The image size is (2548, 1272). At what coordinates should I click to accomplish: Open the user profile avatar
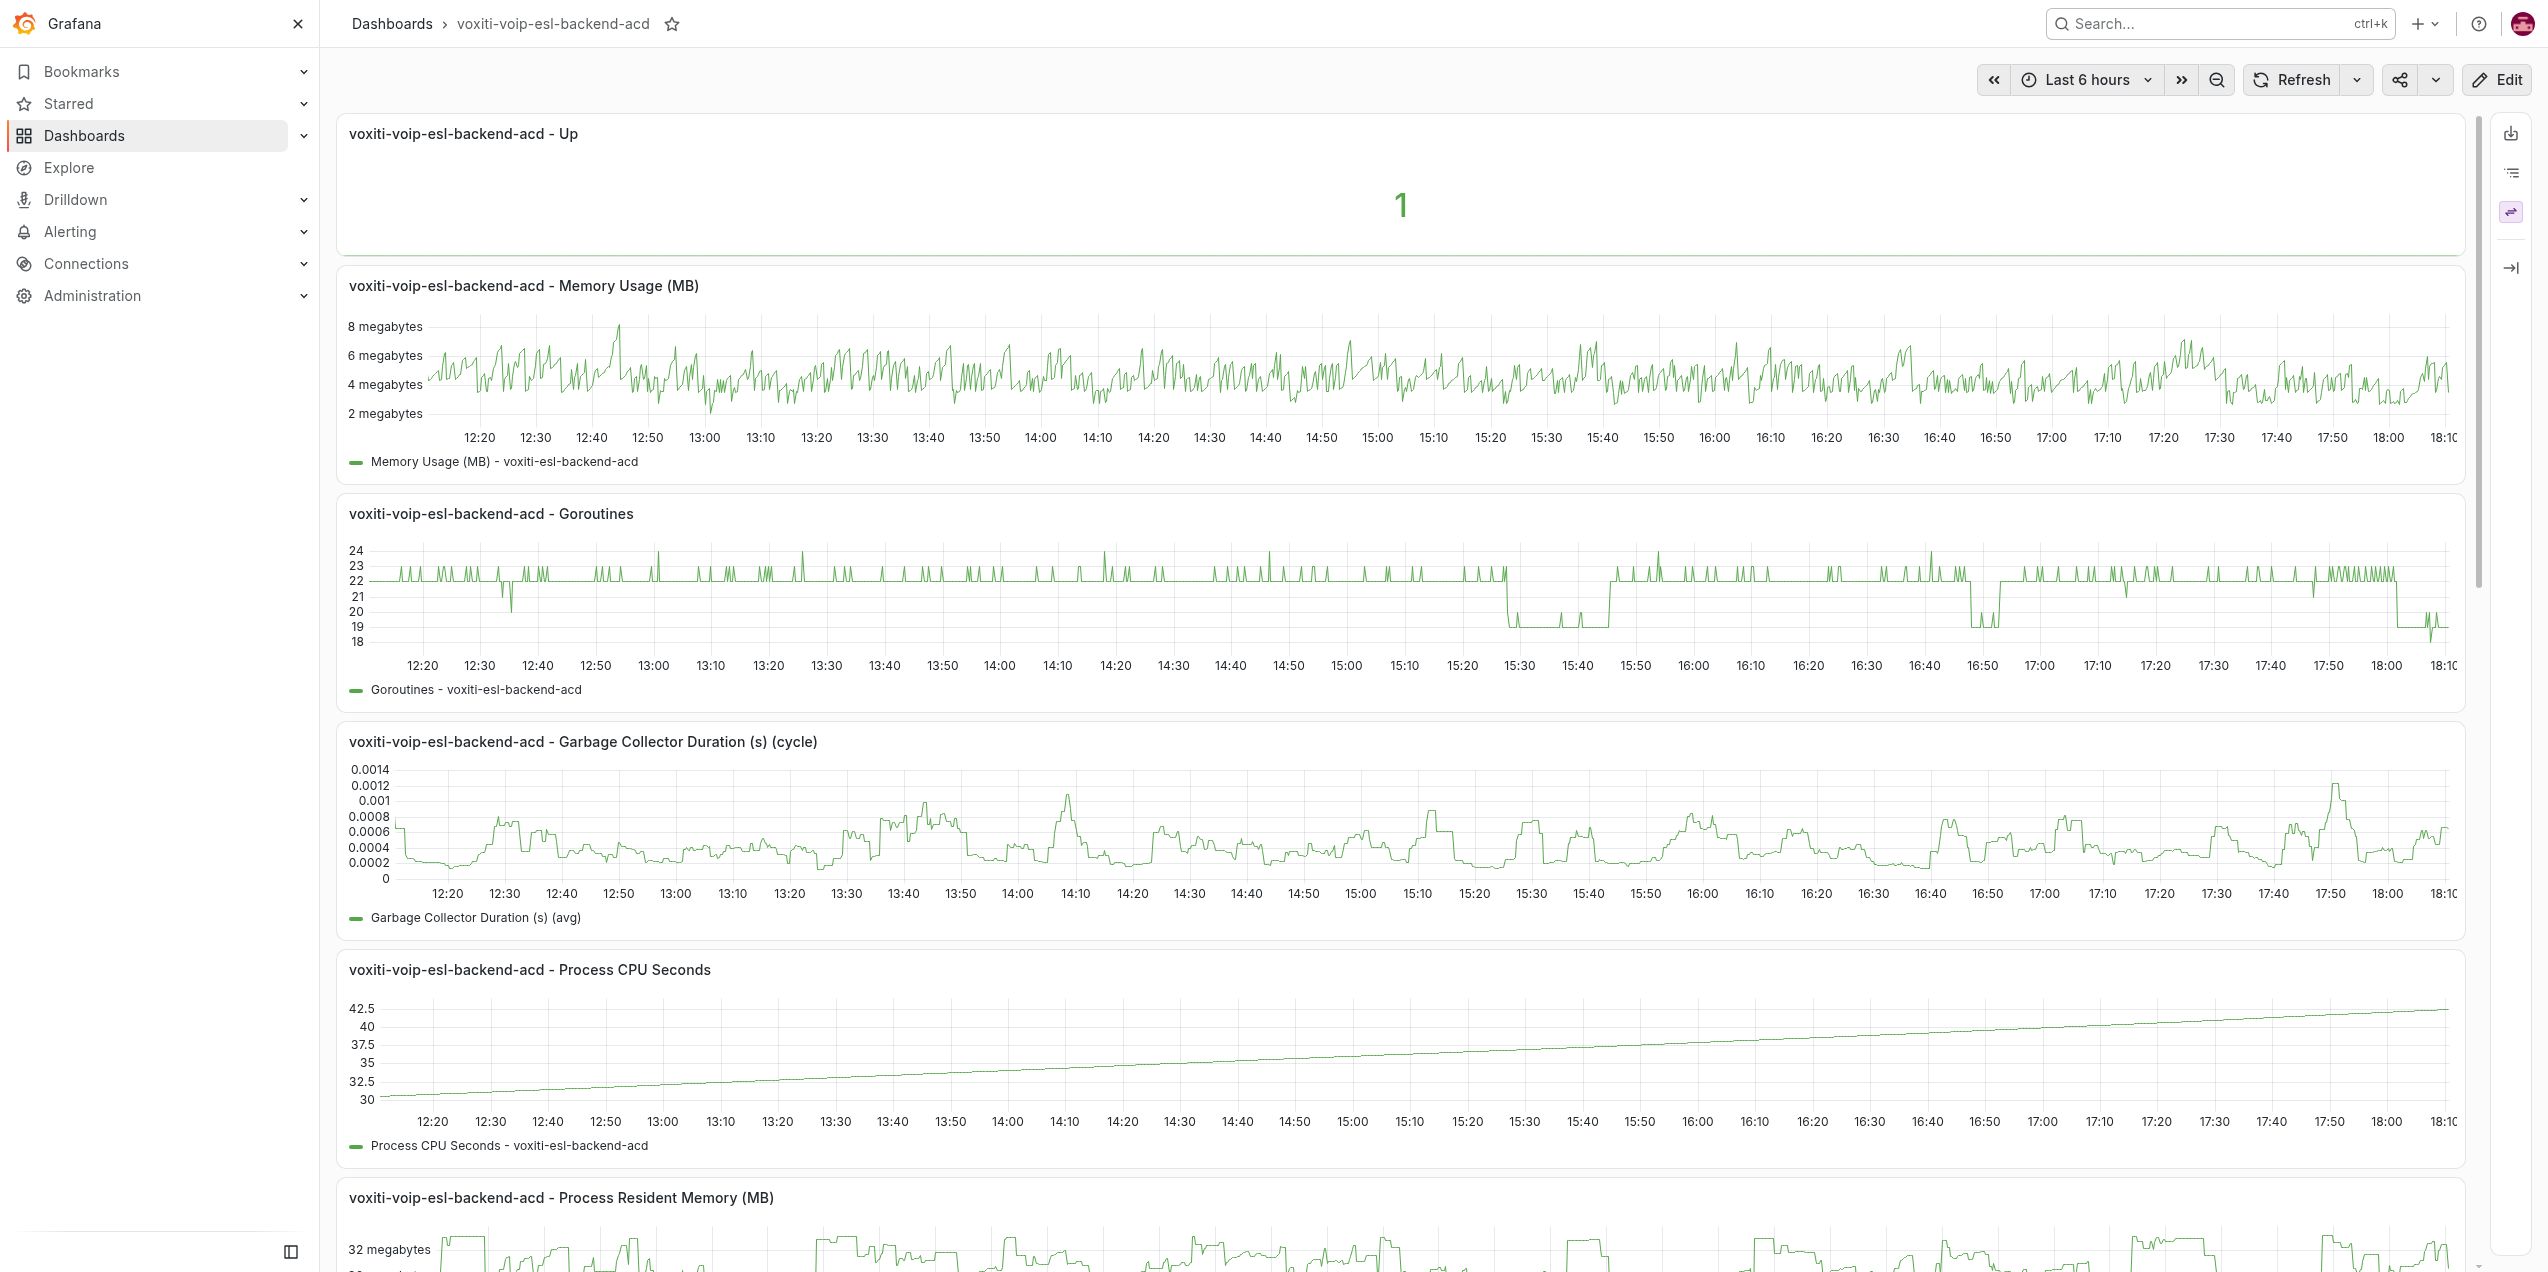[2522, 24]
